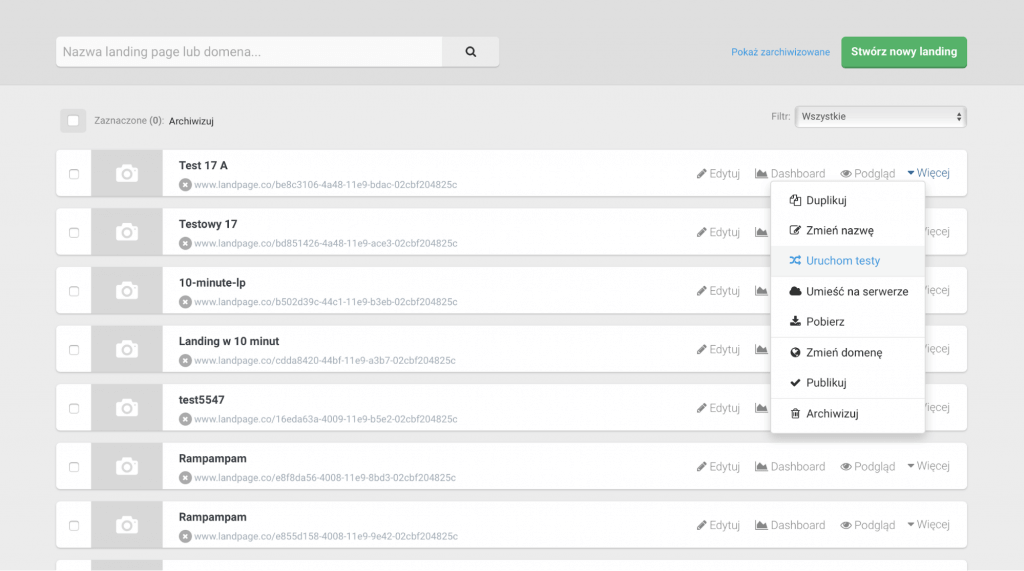The height and width of the screenshot is (571, 1024).
Task: Click the cloud icon for Umieść na serwerze
Action: [x=795, y=291]
